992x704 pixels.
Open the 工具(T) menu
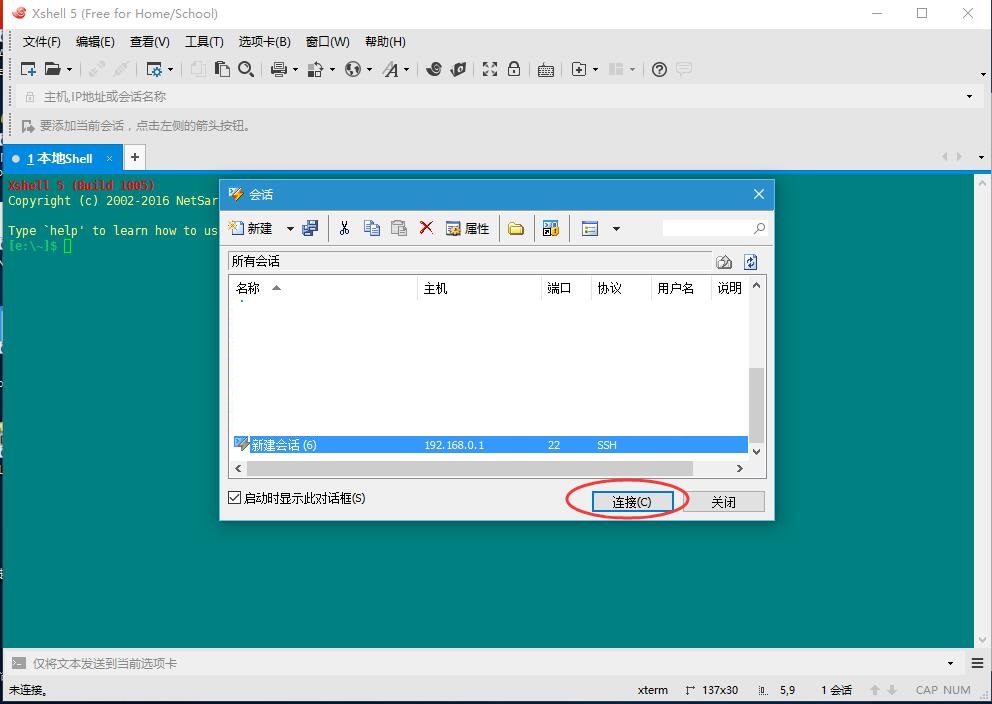click(x=204, y=42)
